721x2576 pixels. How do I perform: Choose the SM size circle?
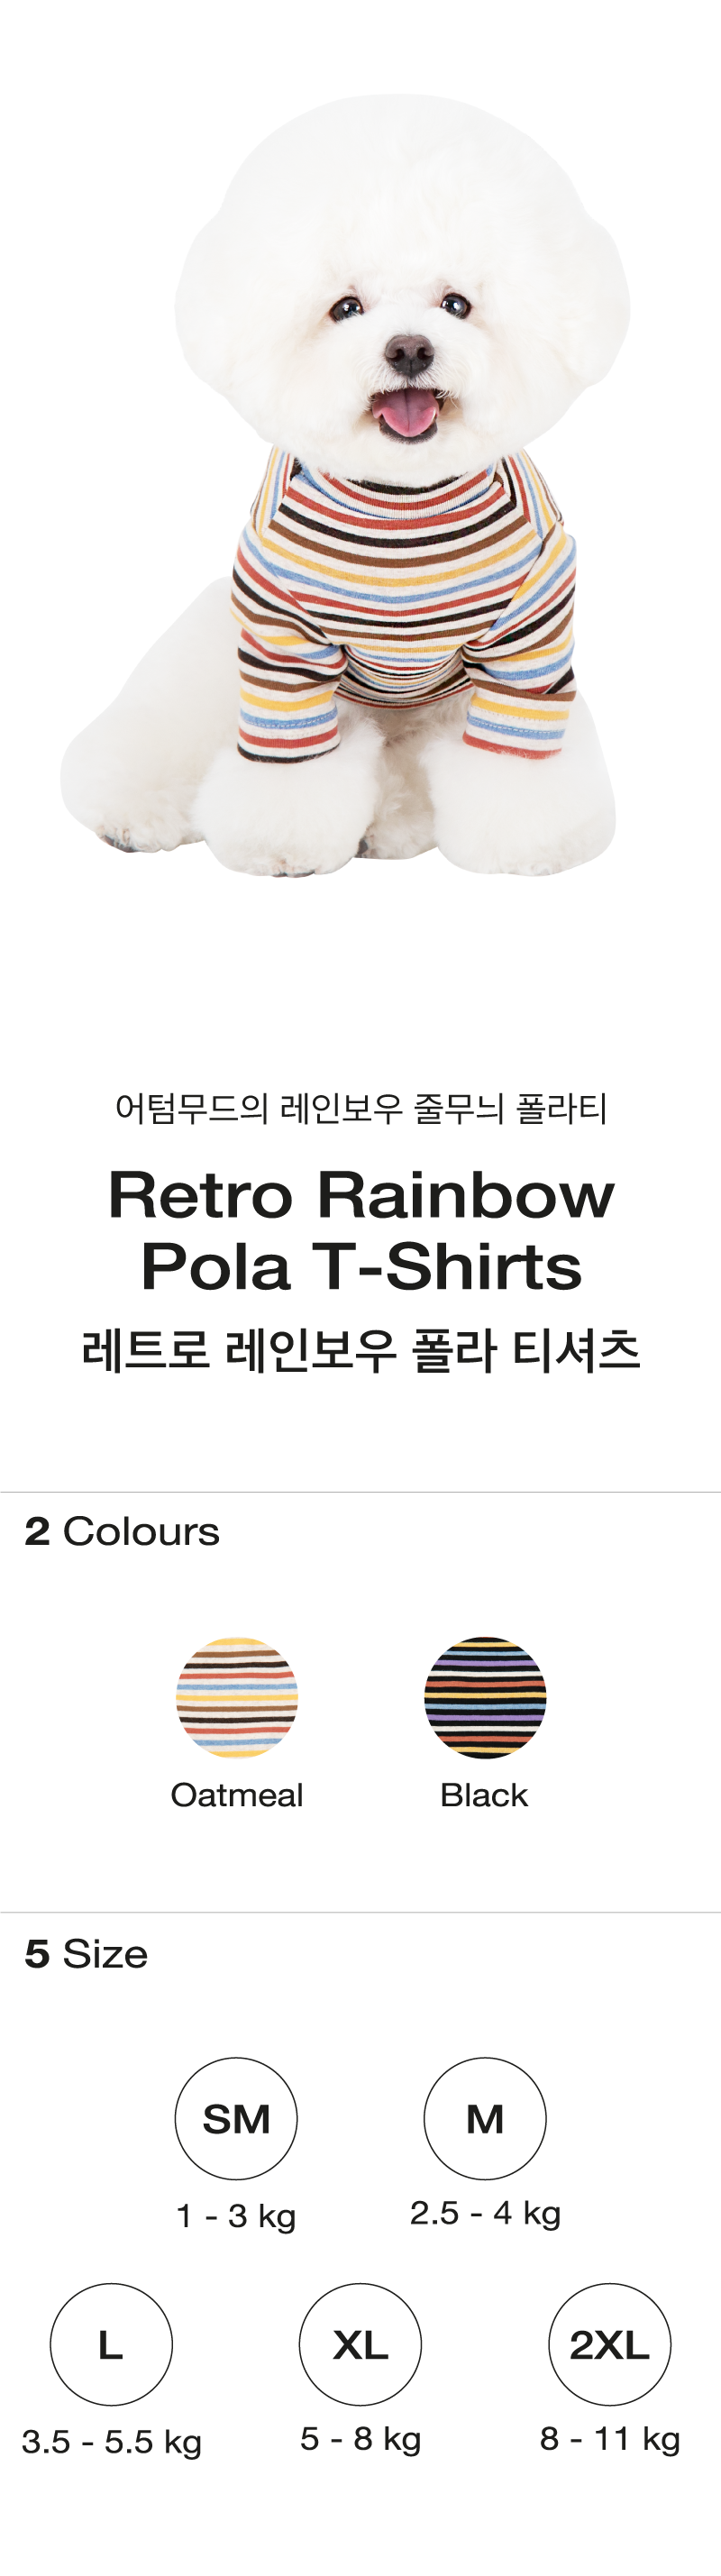pos(236,2118)
